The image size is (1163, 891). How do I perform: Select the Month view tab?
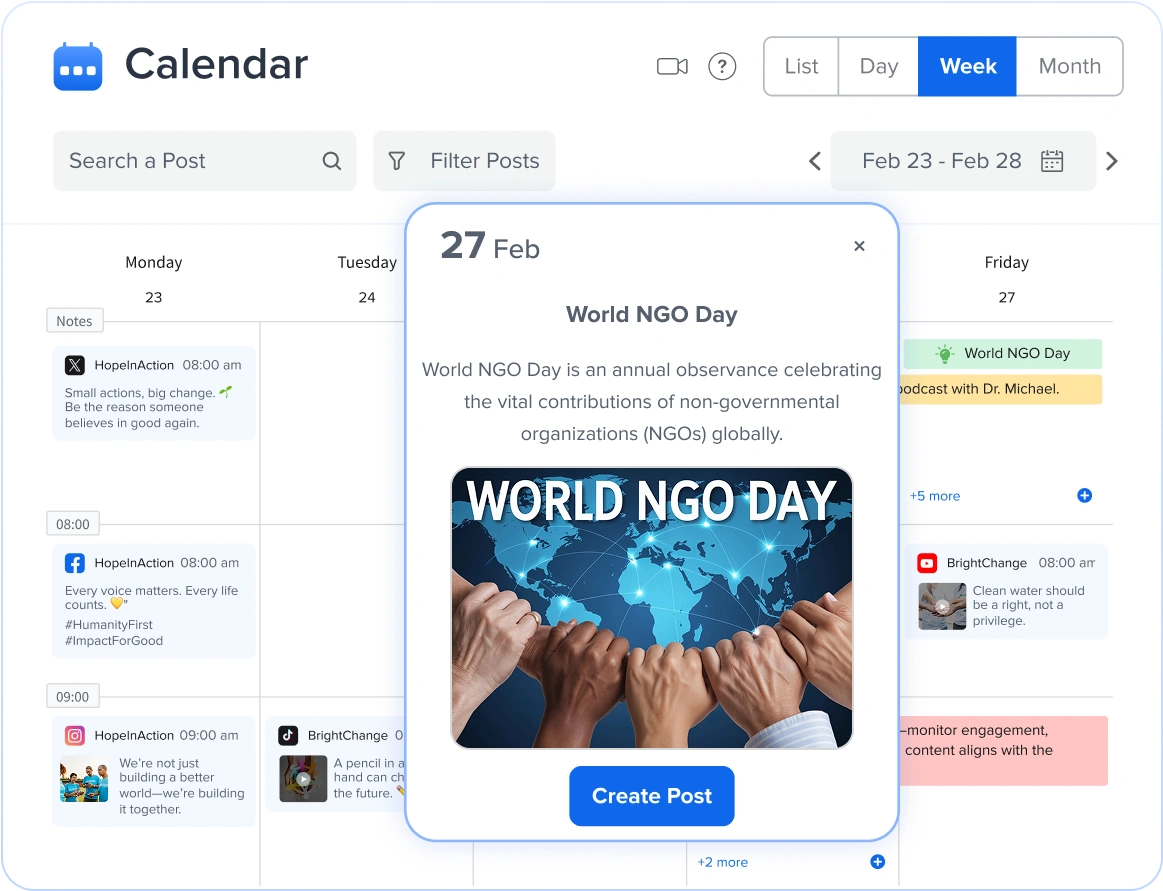pos(1069,66)
